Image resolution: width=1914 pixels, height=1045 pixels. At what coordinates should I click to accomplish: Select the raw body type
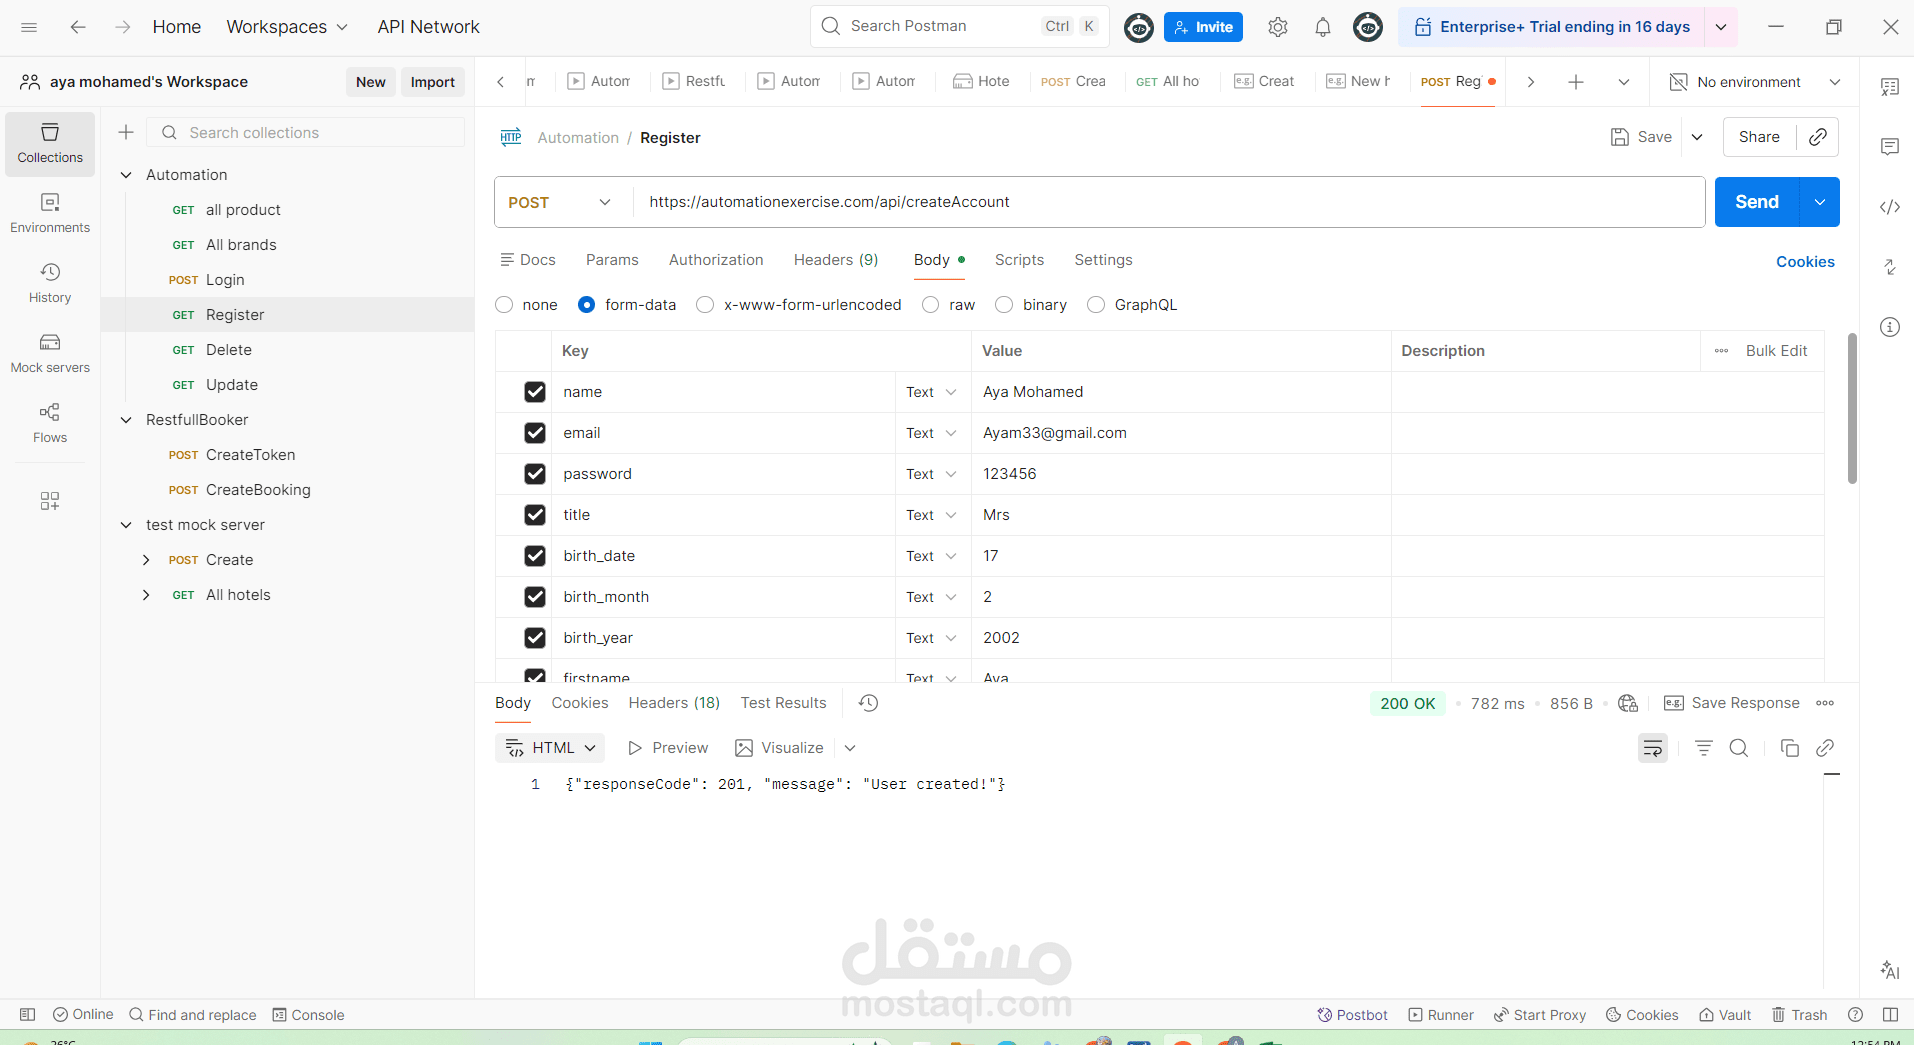pyautogui.click(x=931, y=305)
